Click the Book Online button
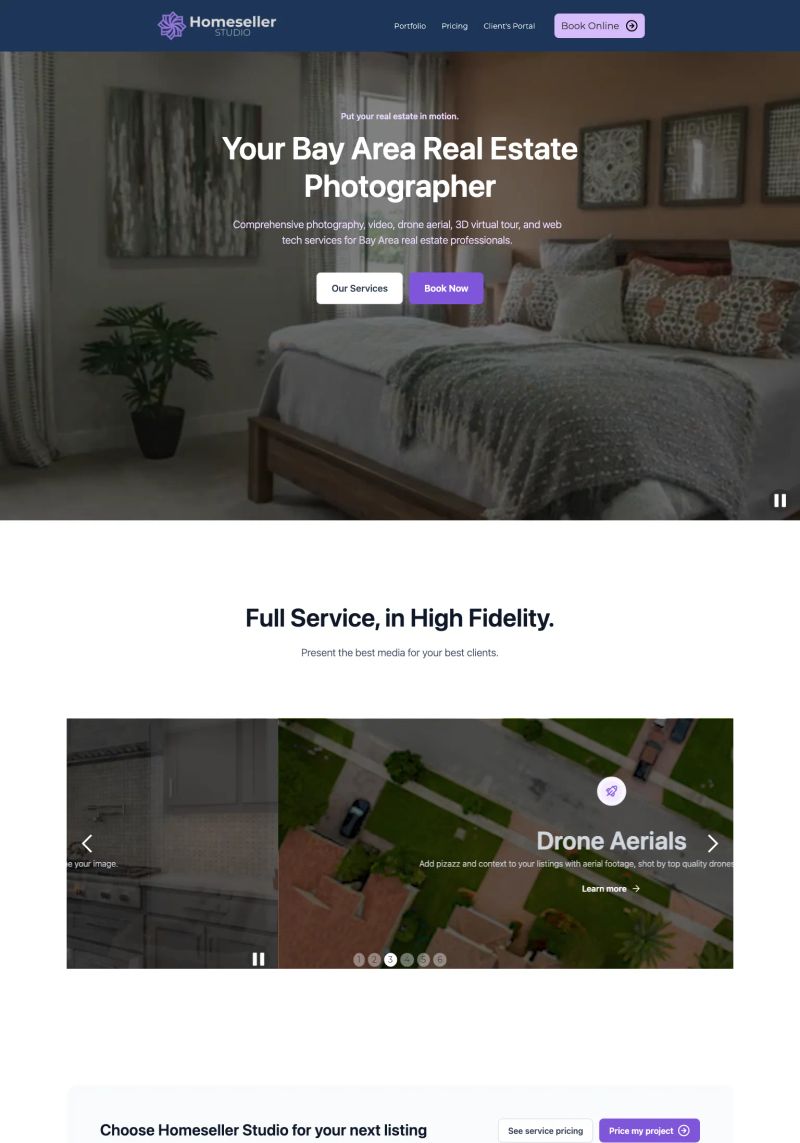The height and width of the screenshot is (1143, 800). 599,26
